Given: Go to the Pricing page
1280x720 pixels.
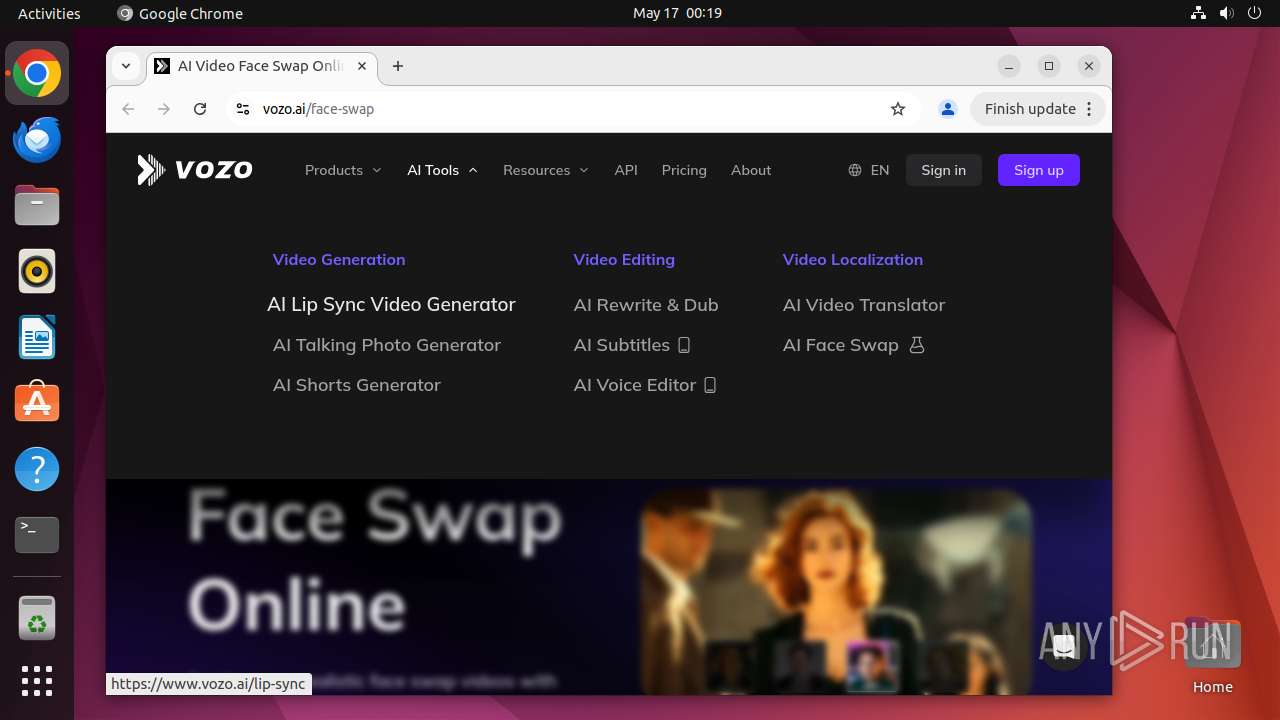Looking at the screenshot, I should pos(684,170).
